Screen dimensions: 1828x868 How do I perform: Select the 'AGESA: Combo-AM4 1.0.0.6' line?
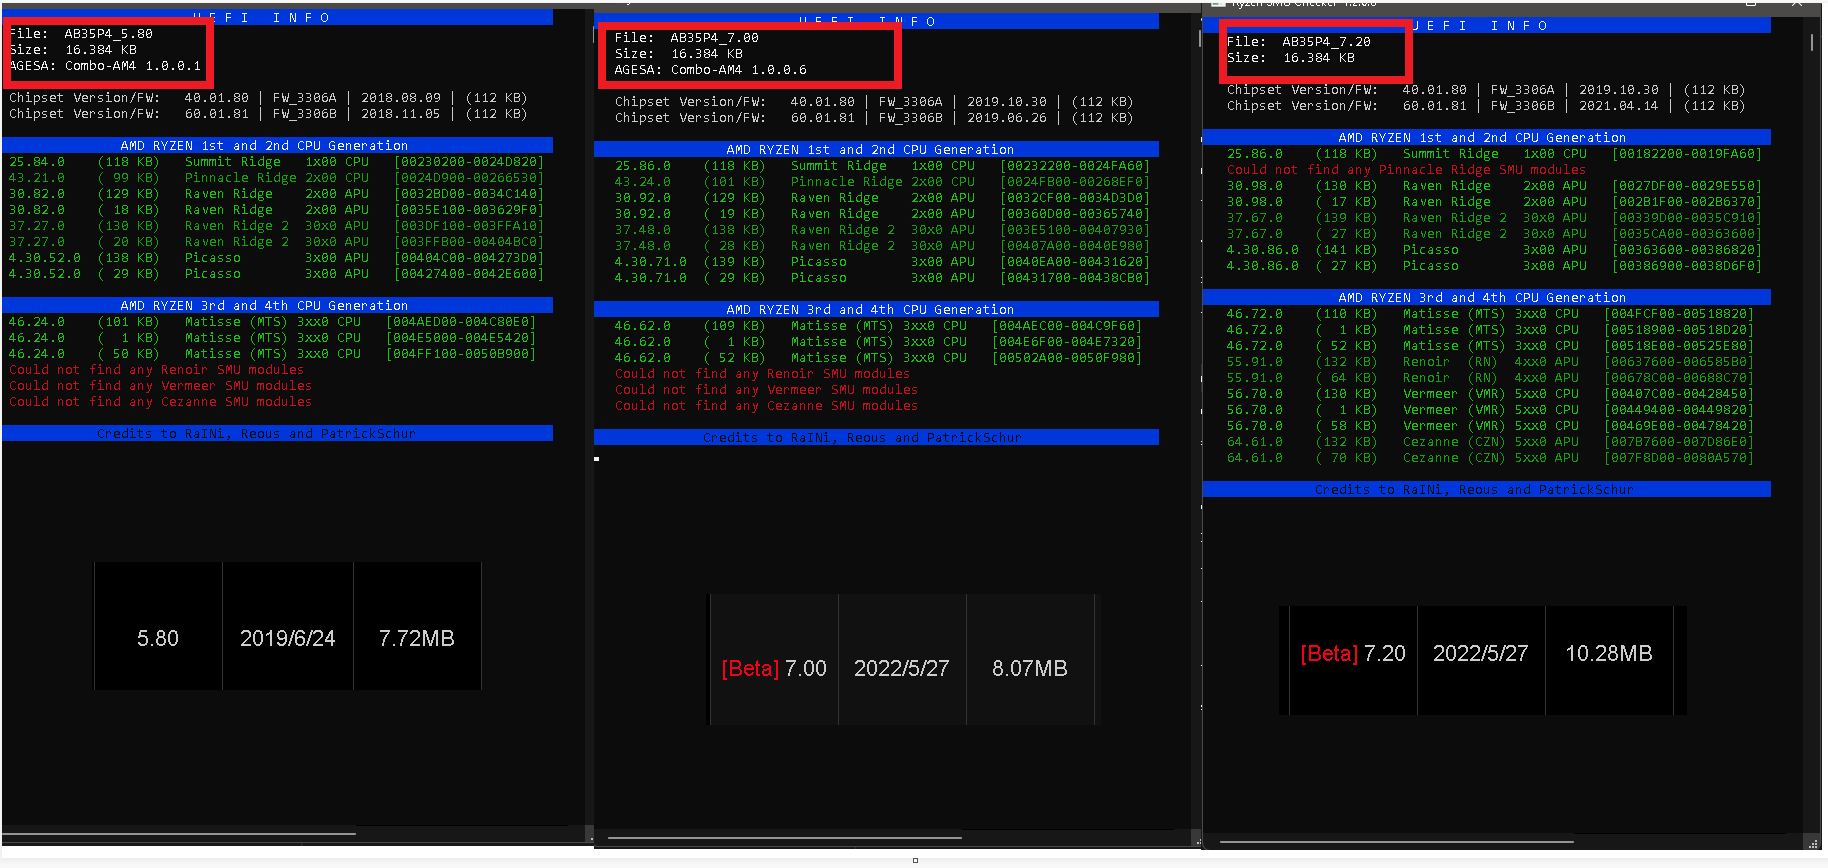pos(711,70)
